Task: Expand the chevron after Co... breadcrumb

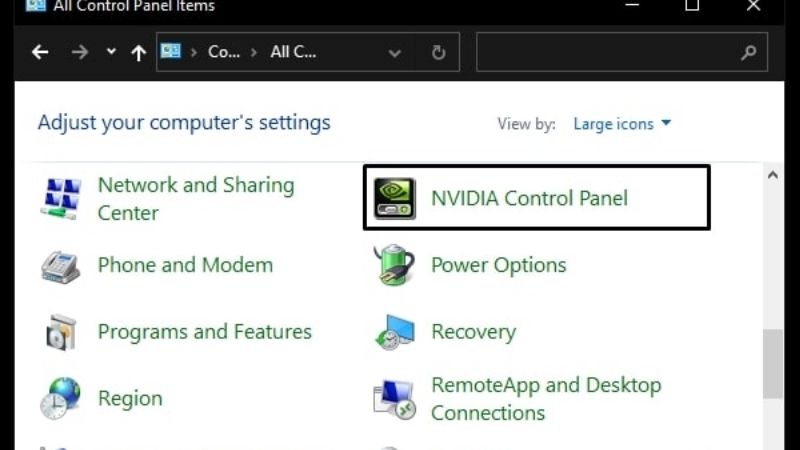Action: (x=254, y=52)
